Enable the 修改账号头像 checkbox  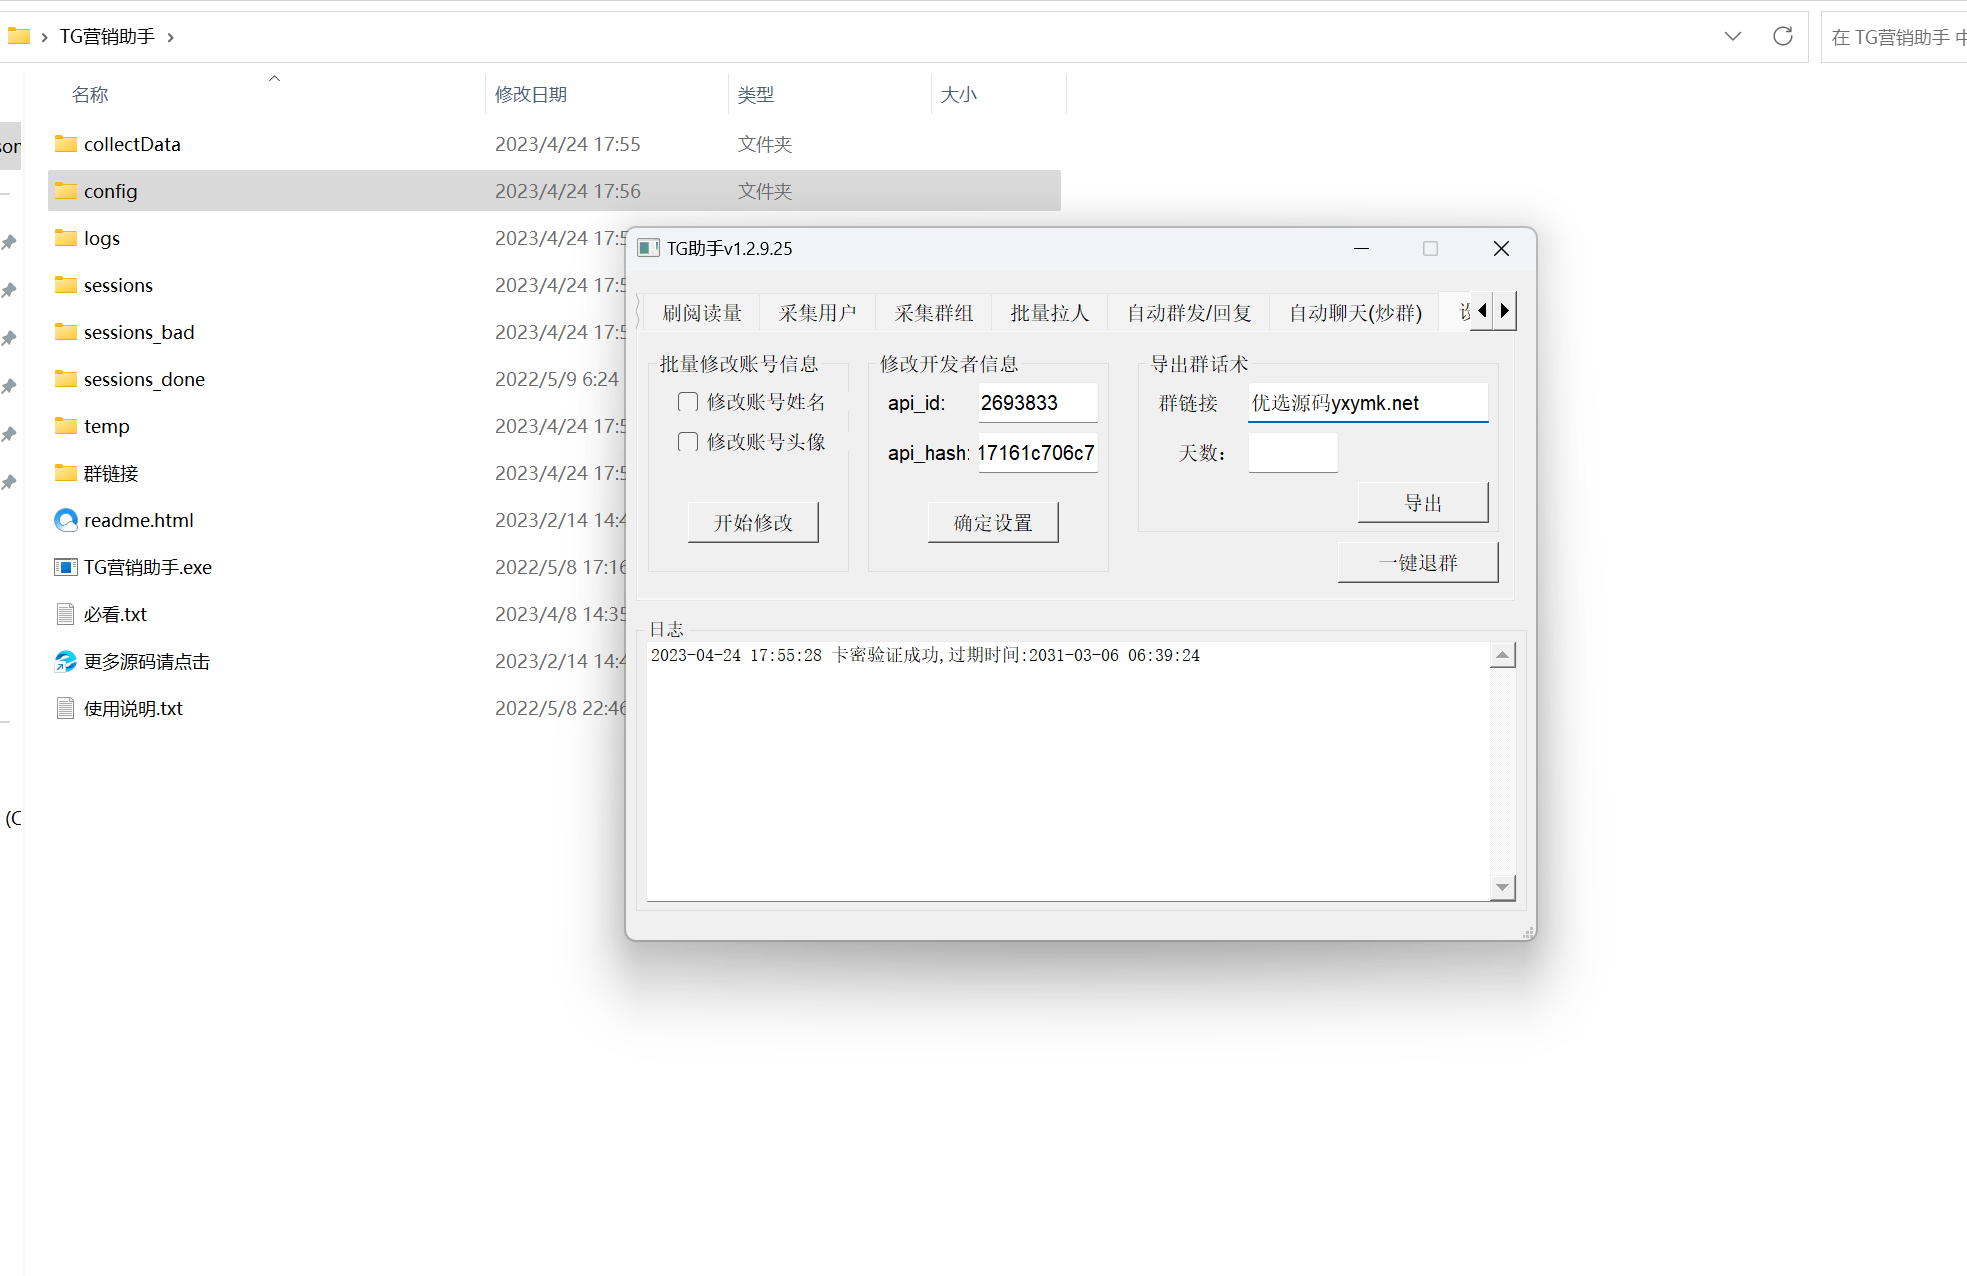tap(688, 442)
